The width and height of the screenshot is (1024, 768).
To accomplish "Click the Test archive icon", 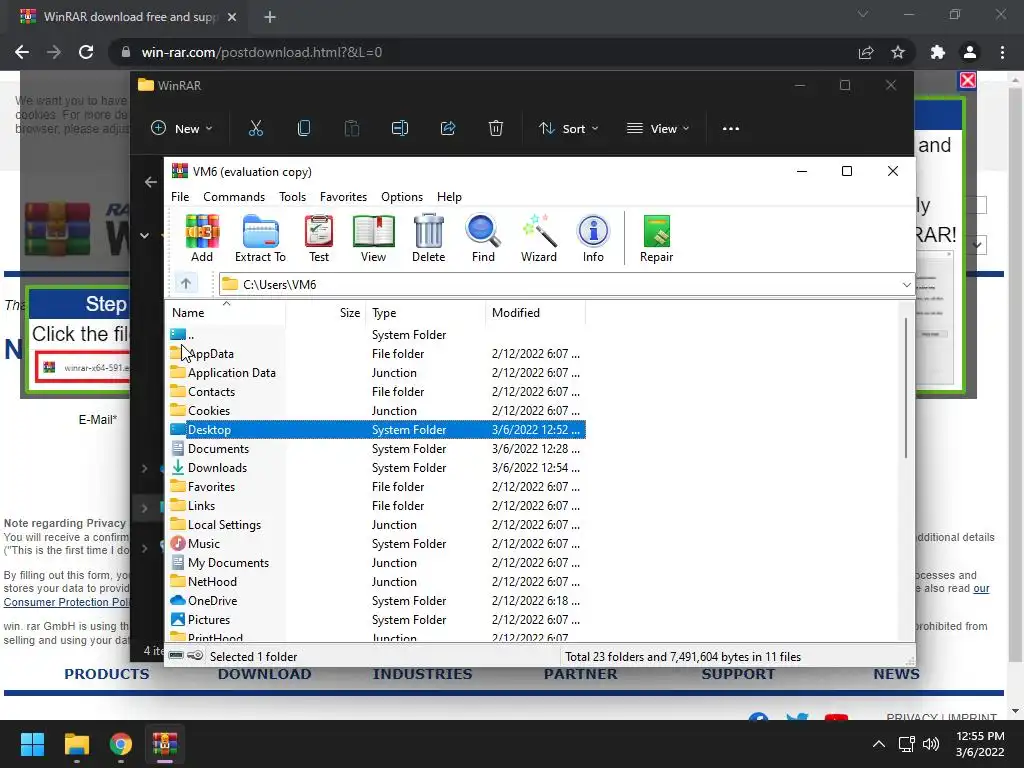I will (x=319, y=238).
